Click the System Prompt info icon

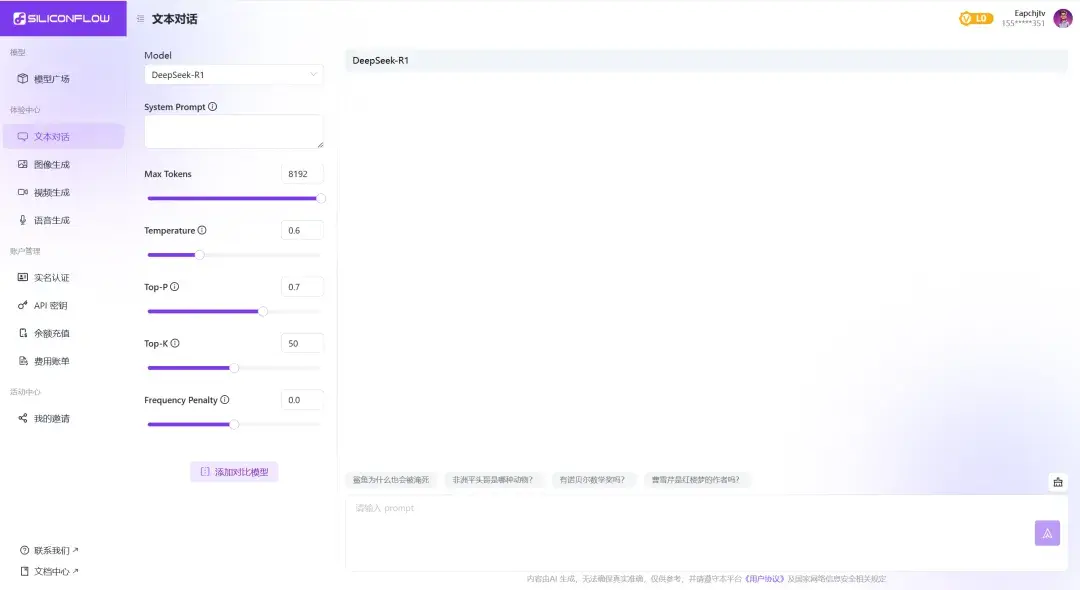click(213, 107)
